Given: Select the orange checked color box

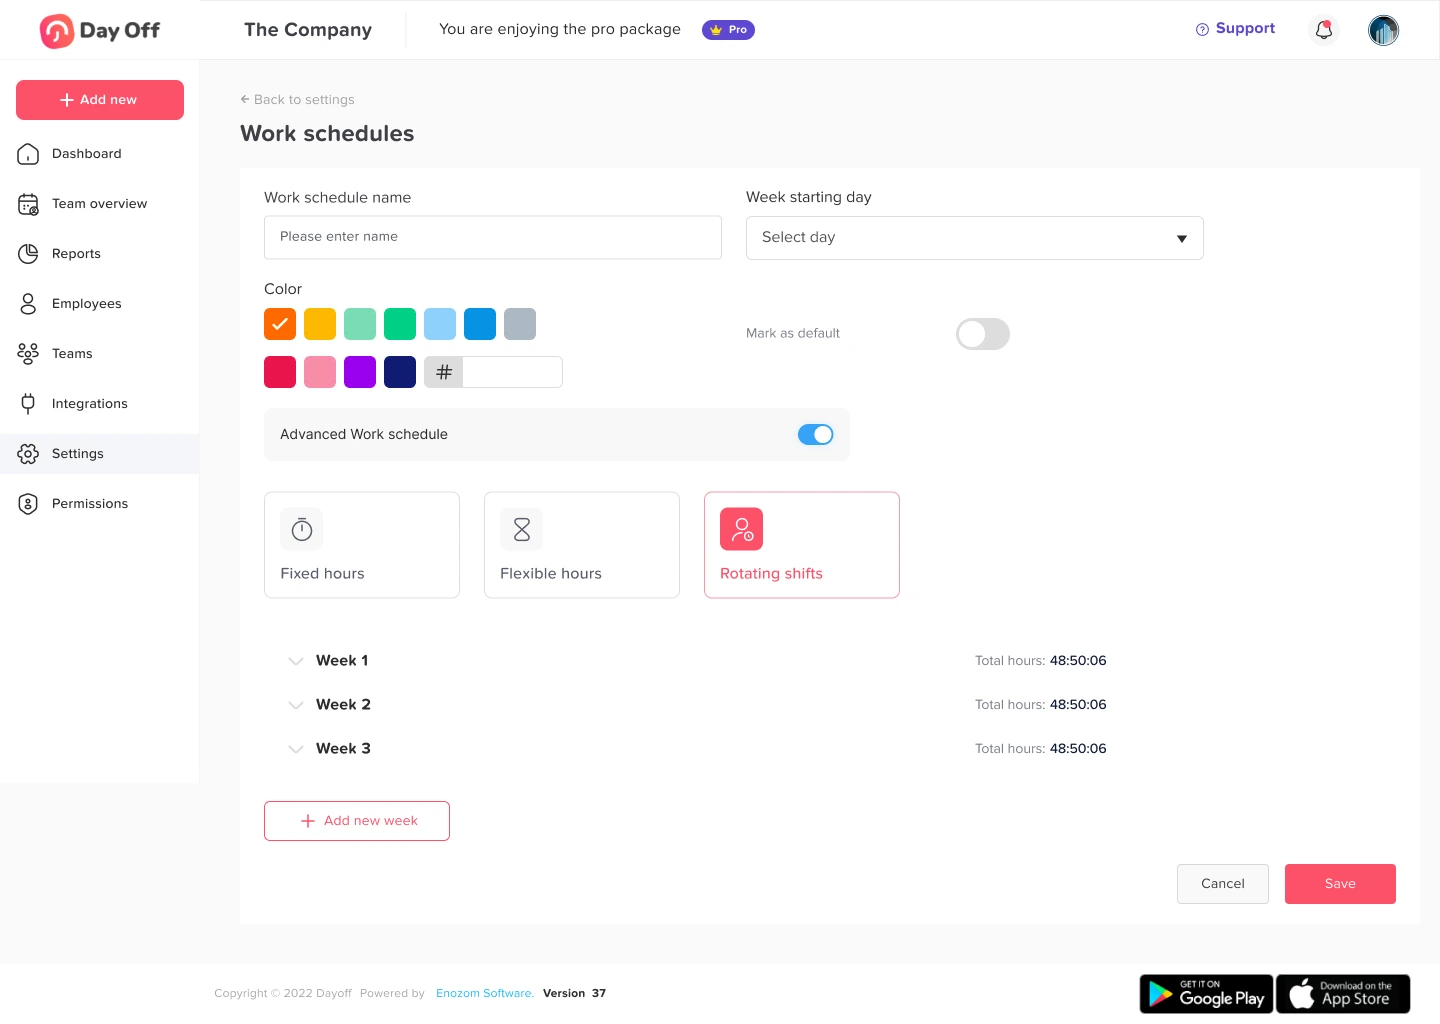Looking at the screenshot, I should [x=280, y=324].
